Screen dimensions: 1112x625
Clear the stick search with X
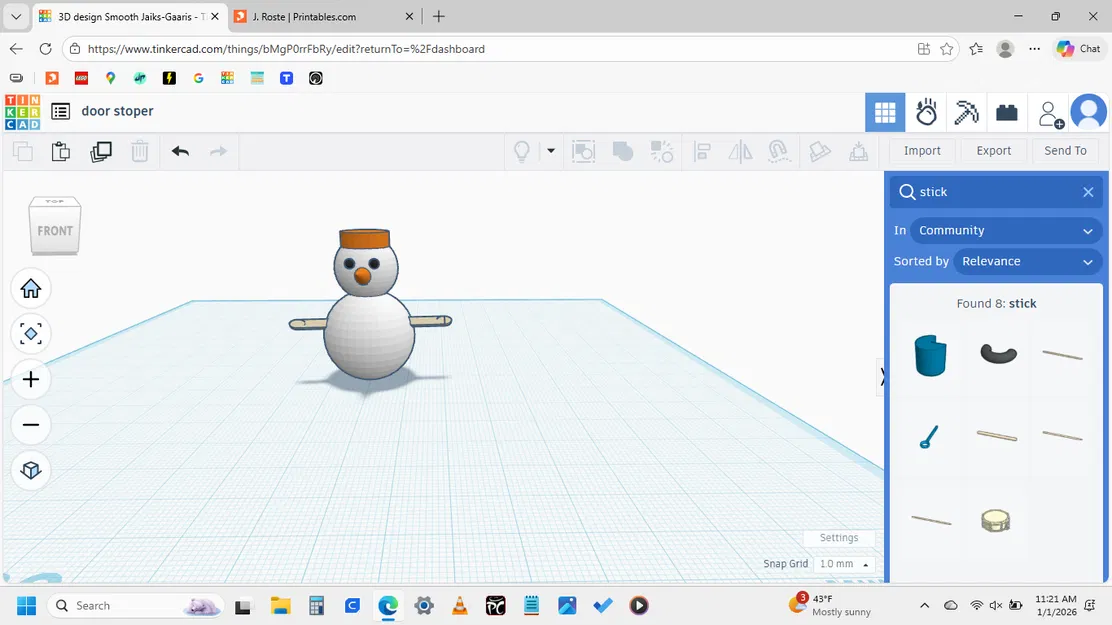[x=1088, y=192]
